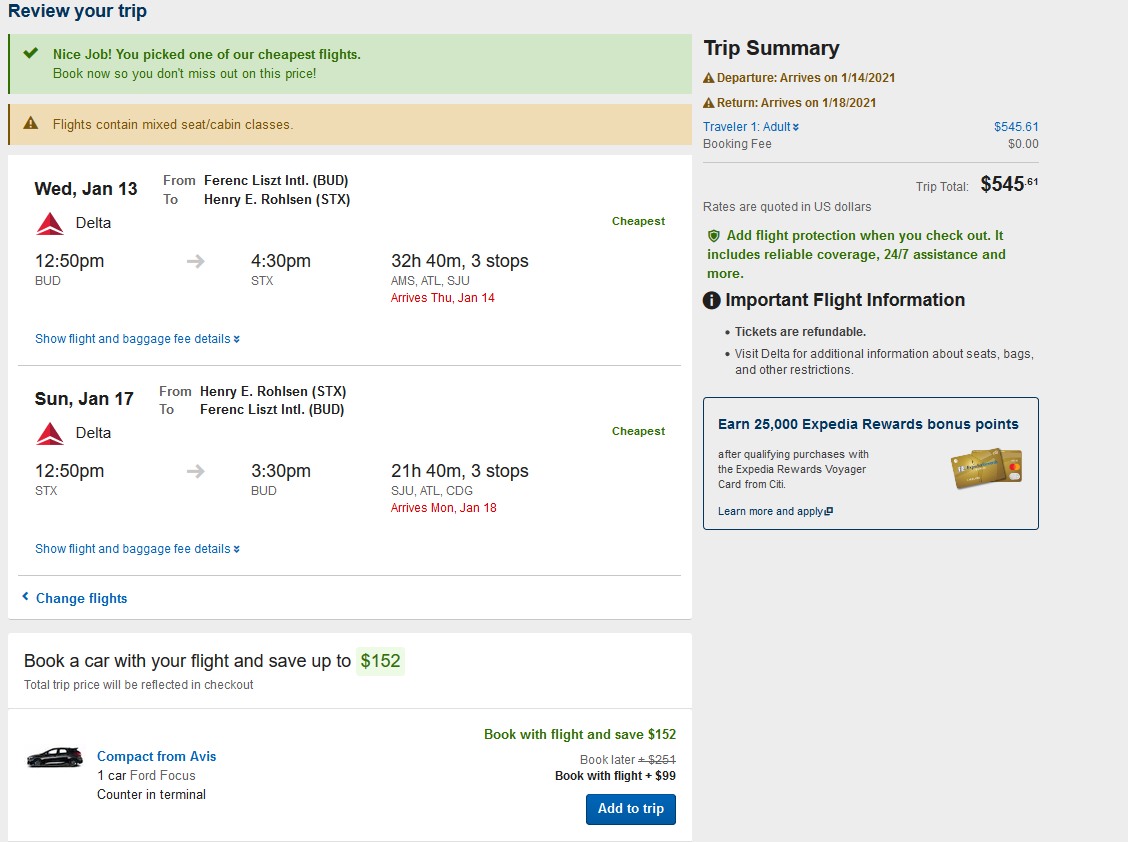Expand flight and baggage fee details for Jan 13

click(x=137, y=339)
